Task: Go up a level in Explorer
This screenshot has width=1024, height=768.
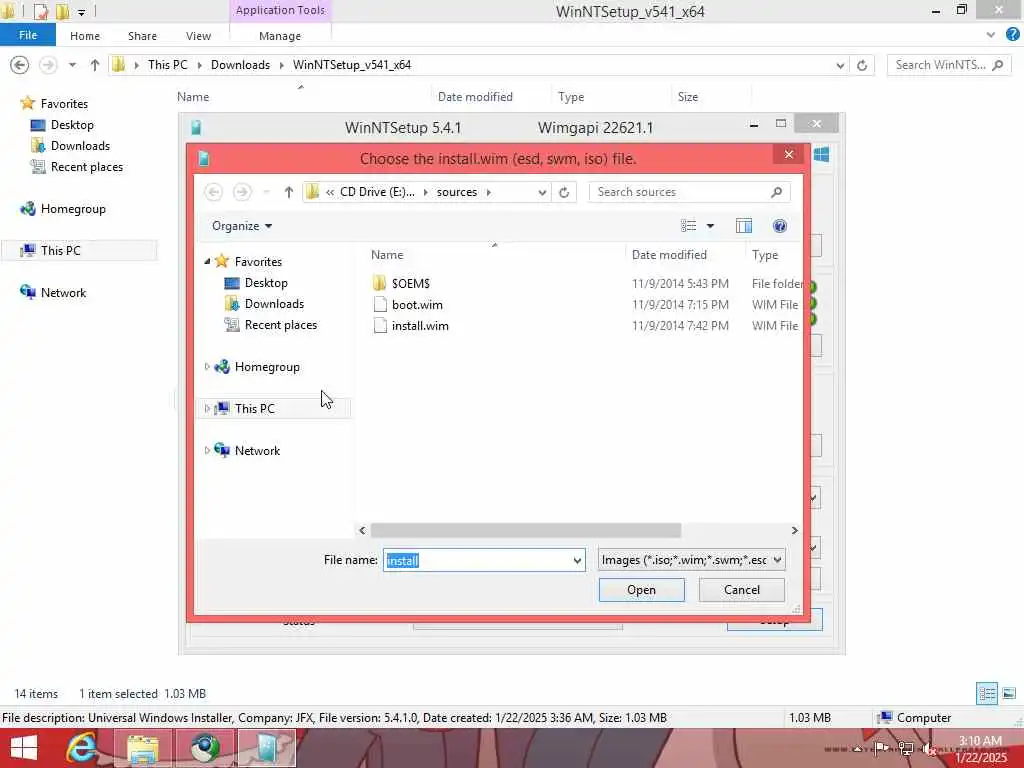Action: (95, 65)
